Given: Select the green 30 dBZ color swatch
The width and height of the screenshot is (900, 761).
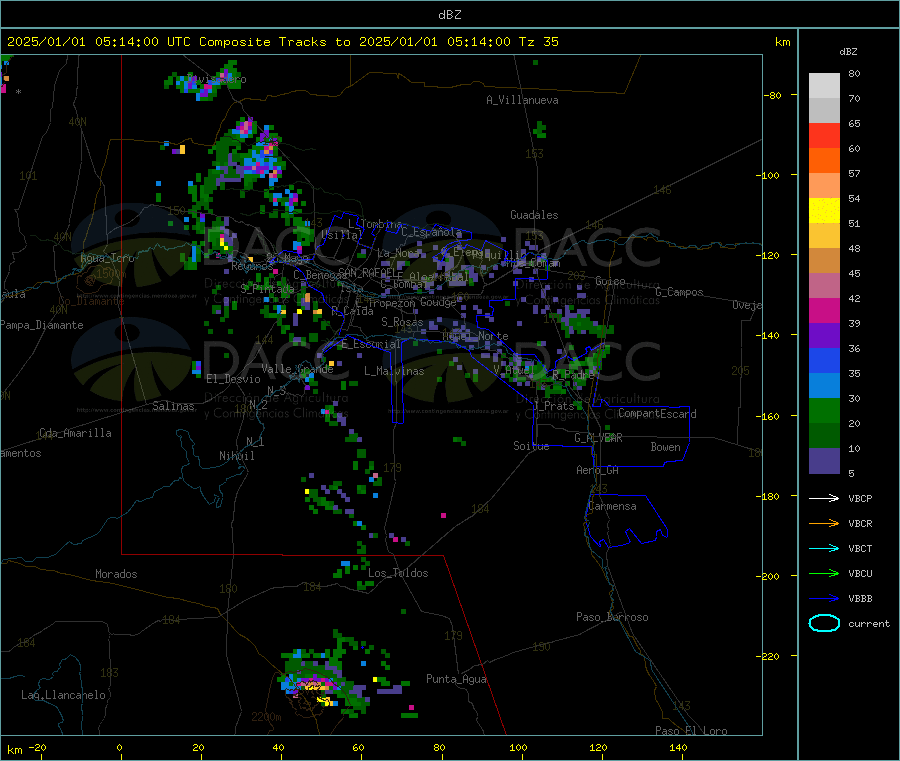Looking at the screenshot, I should [x=824, y=410].
